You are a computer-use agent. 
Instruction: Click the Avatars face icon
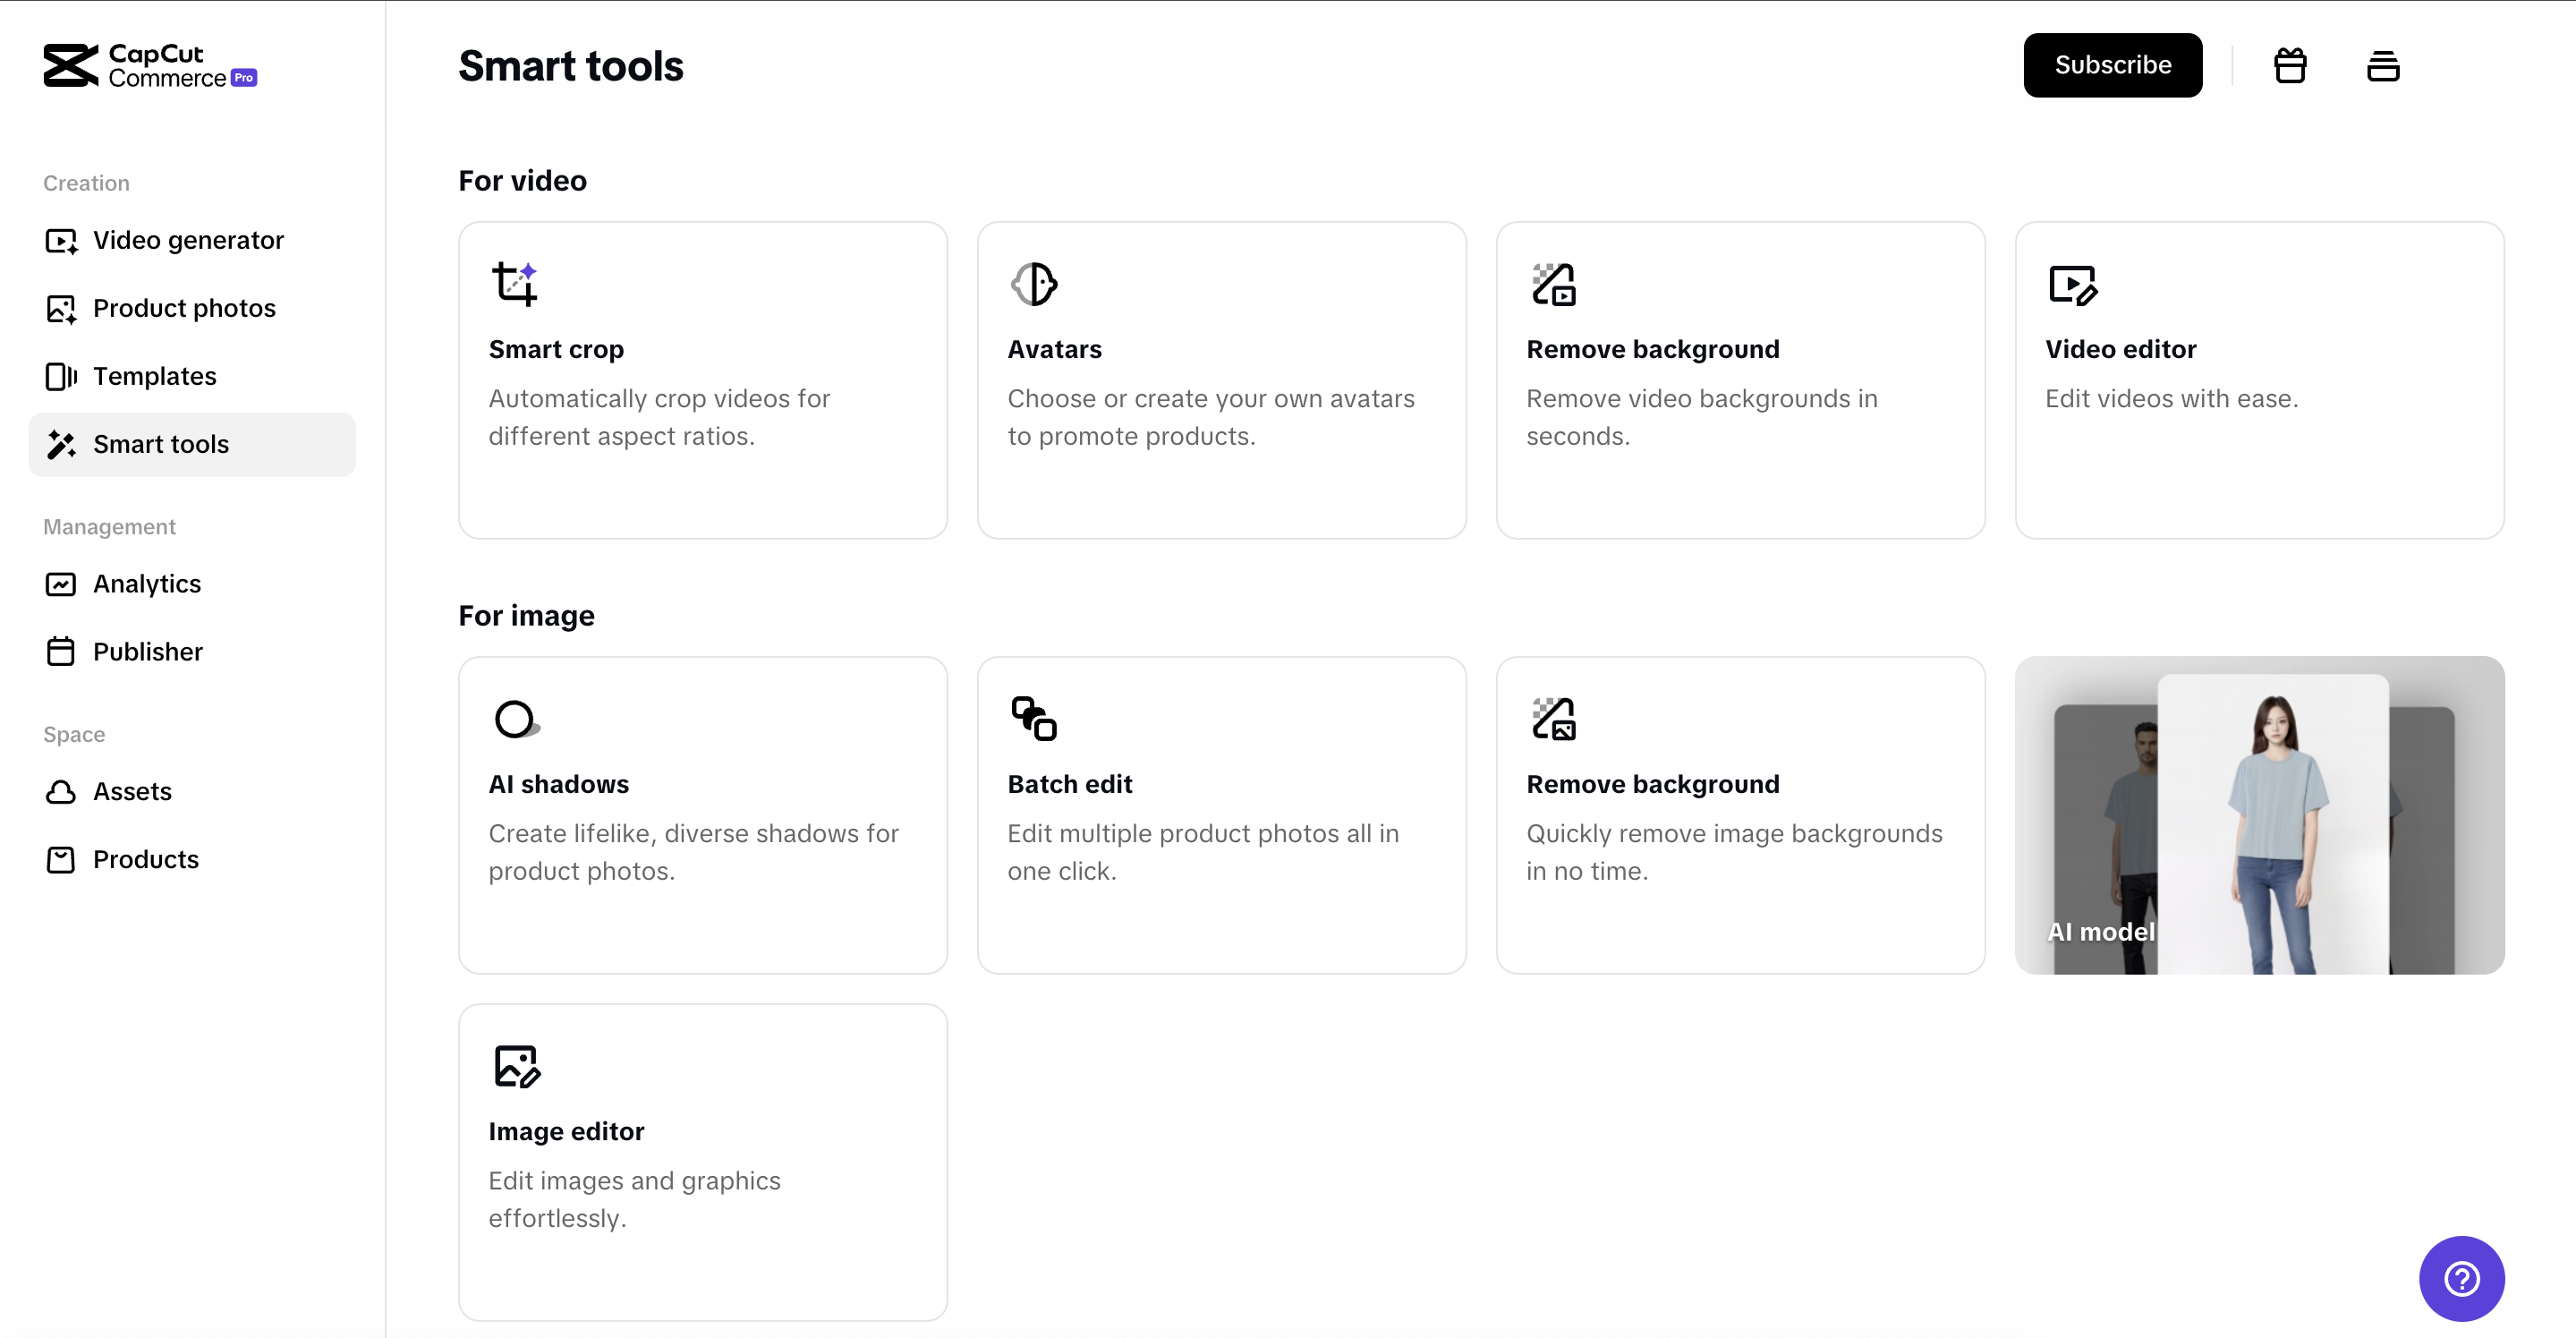(1034, 284)
